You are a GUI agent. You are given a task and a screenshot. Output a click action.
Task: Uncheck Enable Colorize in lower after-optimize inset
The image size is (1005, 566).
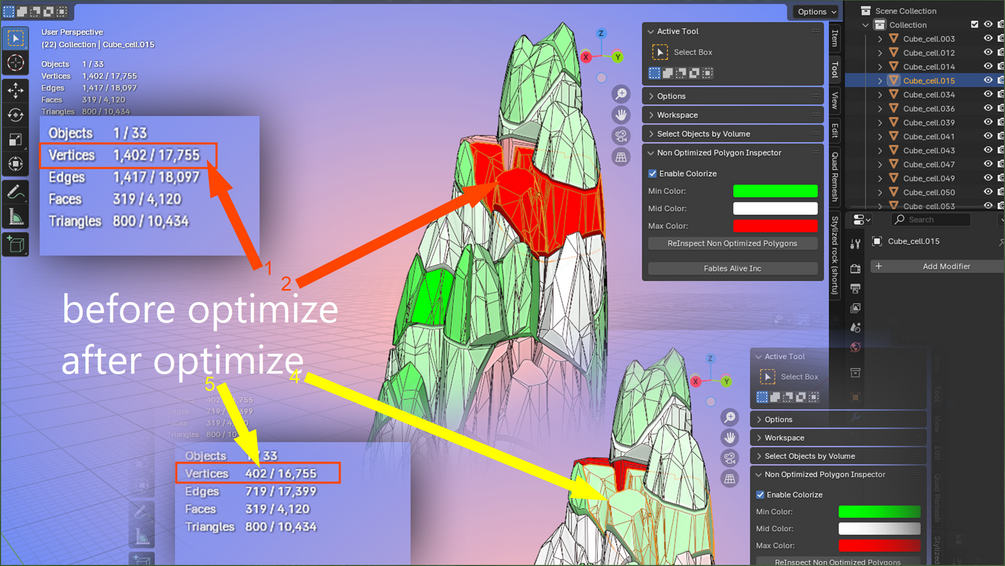(760, 495)
